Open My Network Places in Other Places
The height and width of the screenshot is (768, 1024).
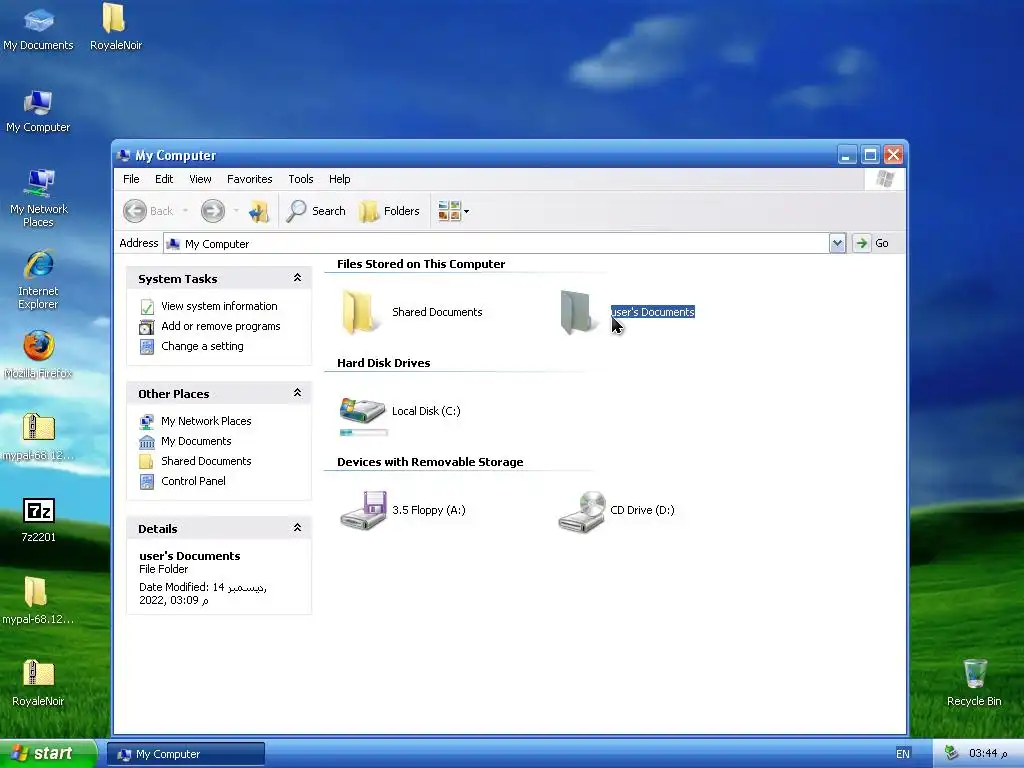point(206,421)
